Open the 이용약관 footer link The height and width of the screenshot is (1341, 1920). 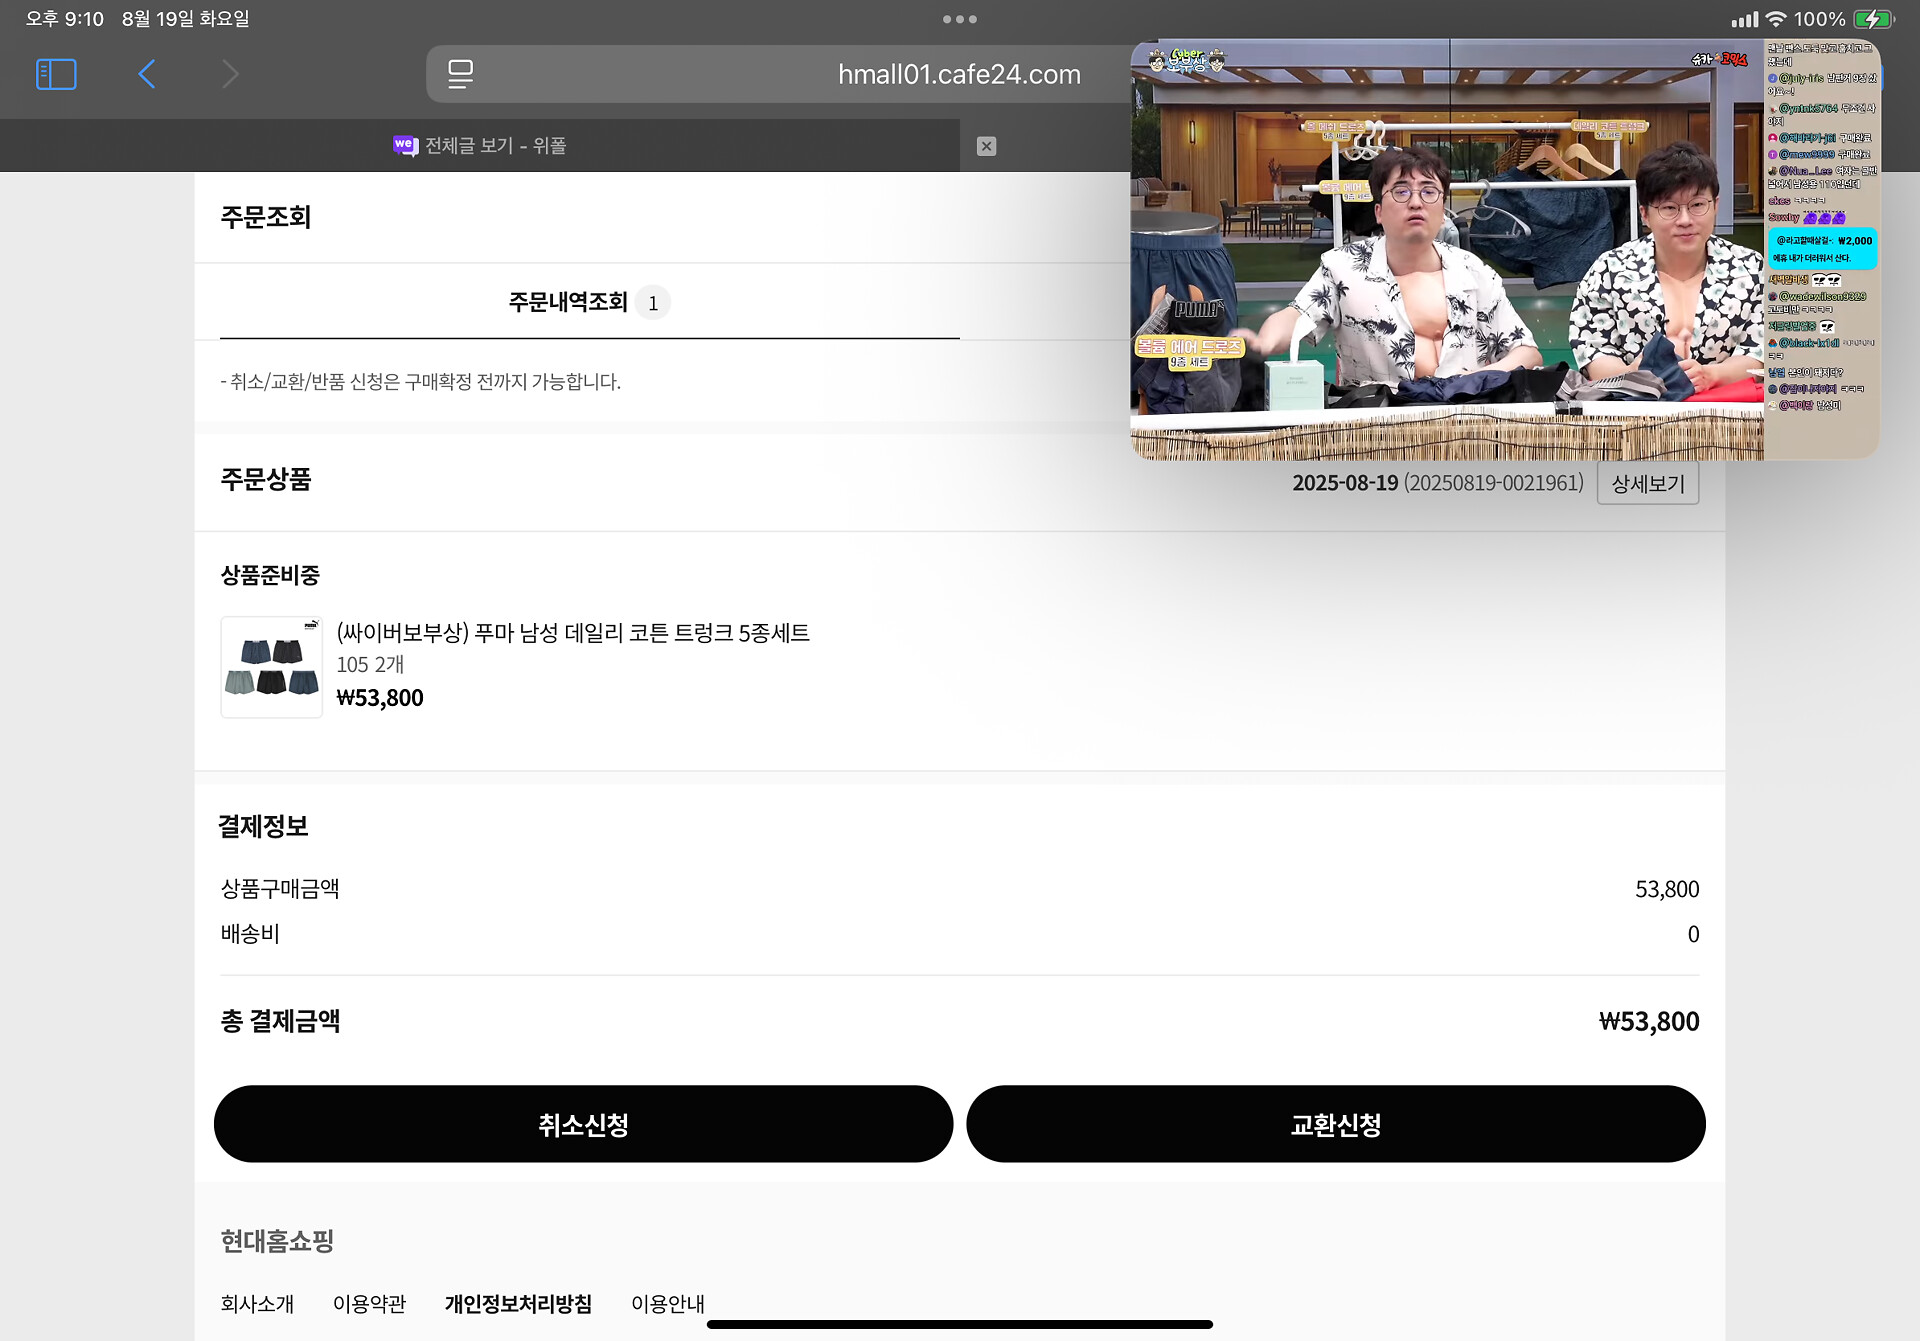pyautogui.click(x=369, y=1304)
